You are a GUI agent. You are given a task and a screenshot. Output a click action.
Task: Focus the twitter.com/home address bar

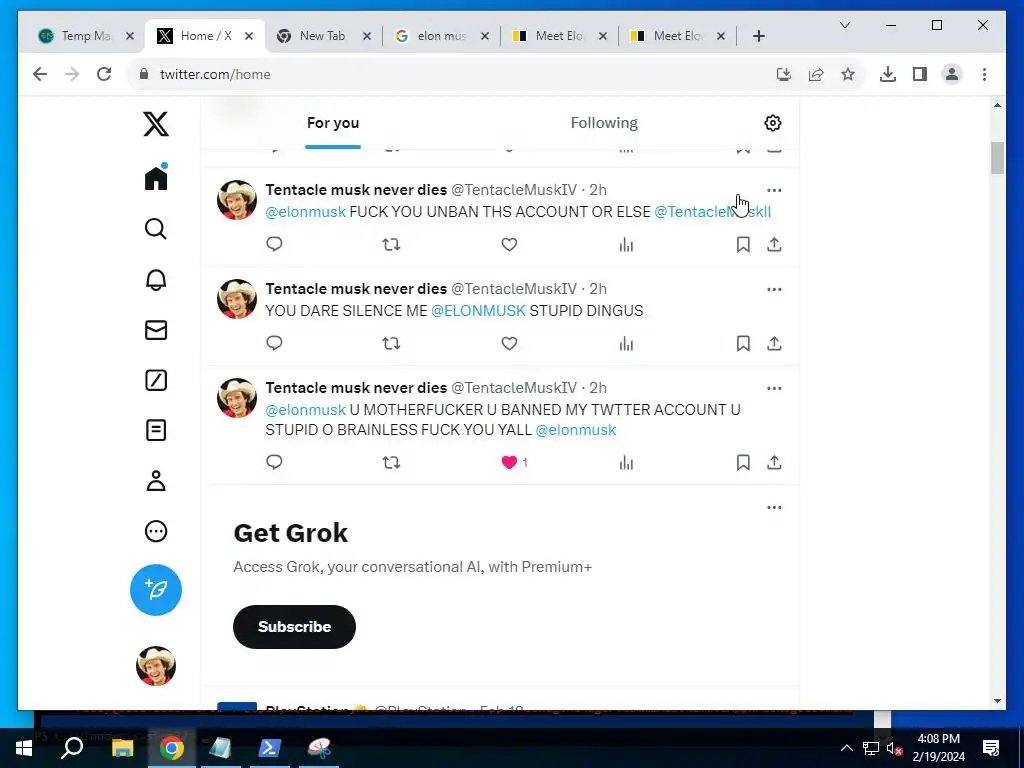[451, 74]
